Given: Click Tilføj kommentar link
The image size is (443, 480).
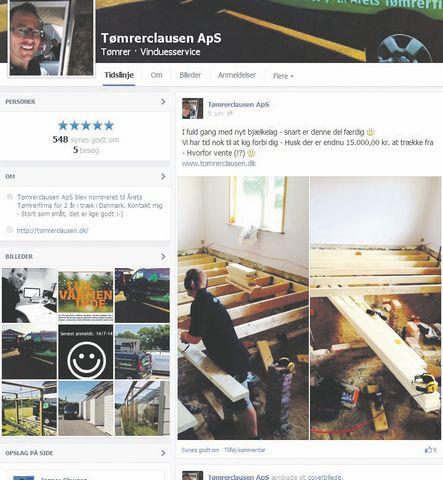Looking at the screenshot, I should 245,450.
